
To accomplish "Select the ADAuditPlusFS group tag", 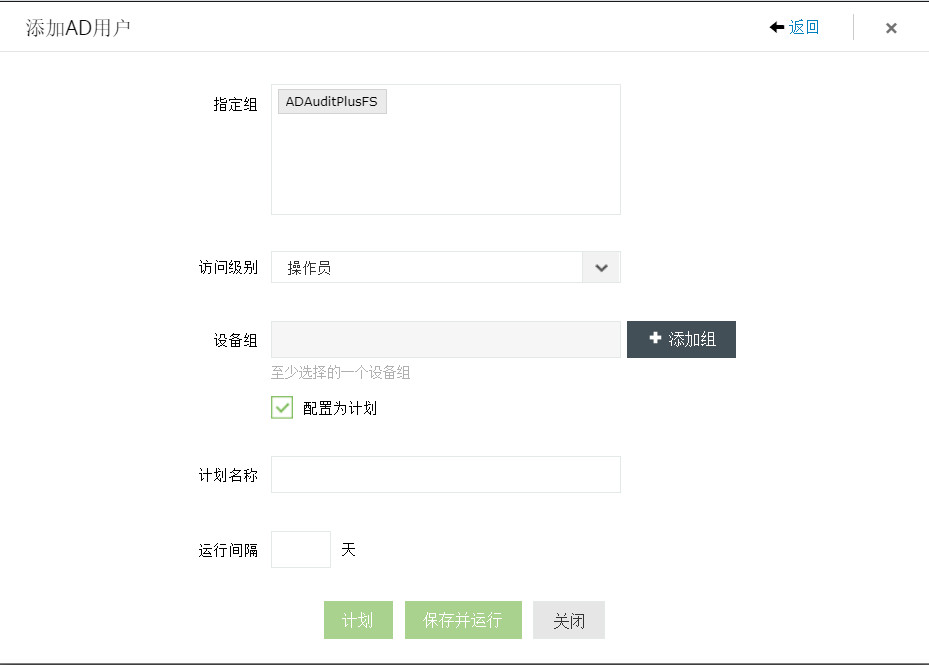I will point(332,102).
